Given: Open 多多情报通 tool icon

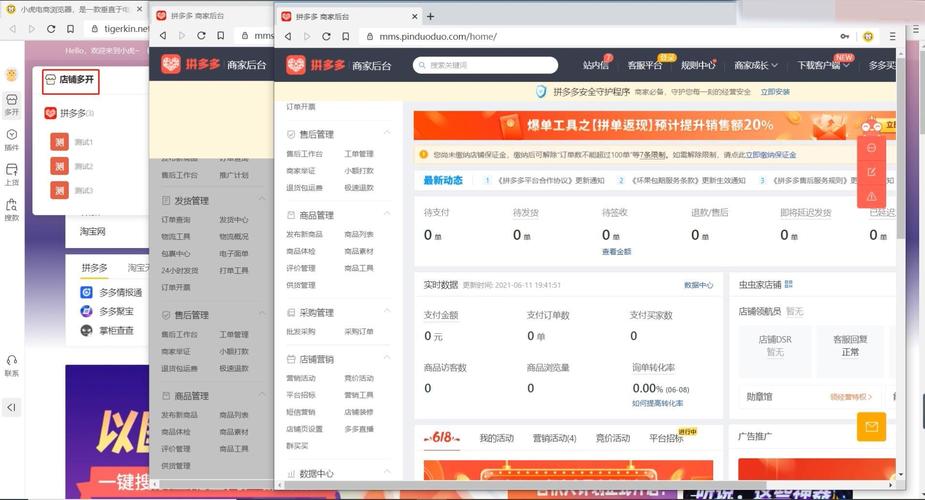Looking at the screenshot, I should click(86, 292).
